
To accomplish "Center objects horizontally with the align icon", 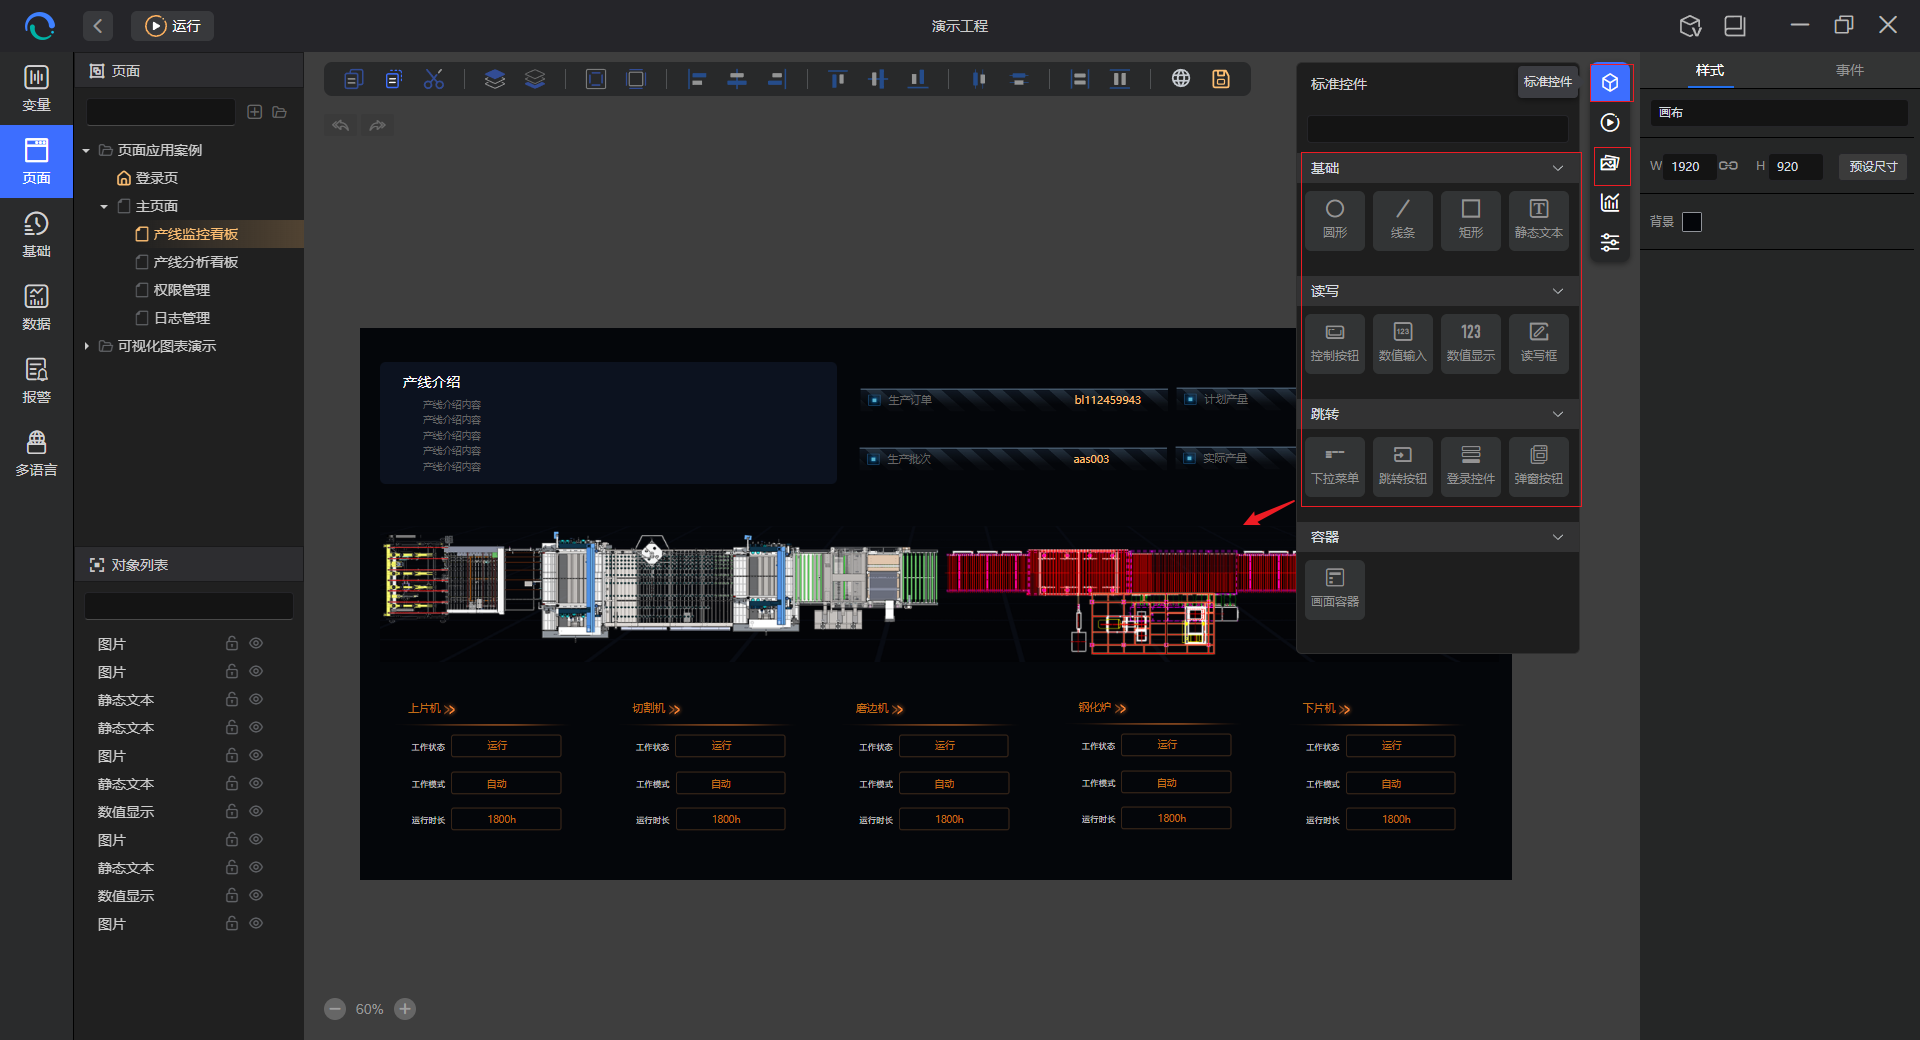I will pos(737,79).
